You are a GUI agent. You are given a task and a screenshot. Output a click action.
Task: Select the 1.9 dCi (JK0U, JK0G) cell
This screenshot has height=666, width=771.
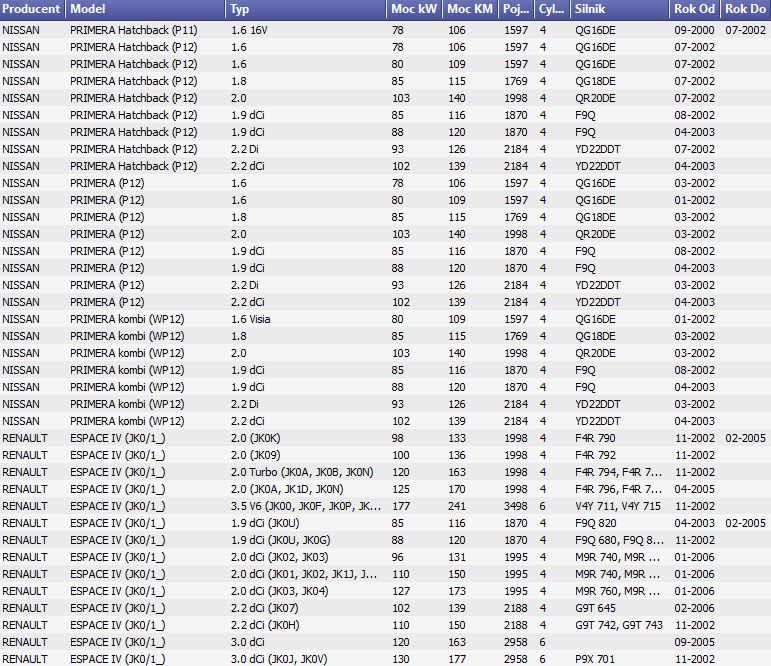coord(281,540)
